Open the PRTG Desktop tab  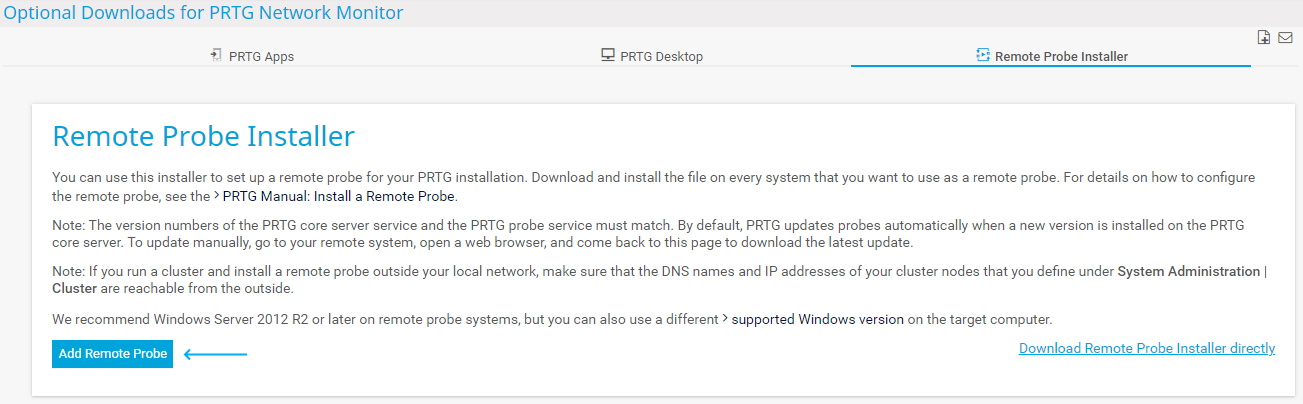(x=661, y=57)
